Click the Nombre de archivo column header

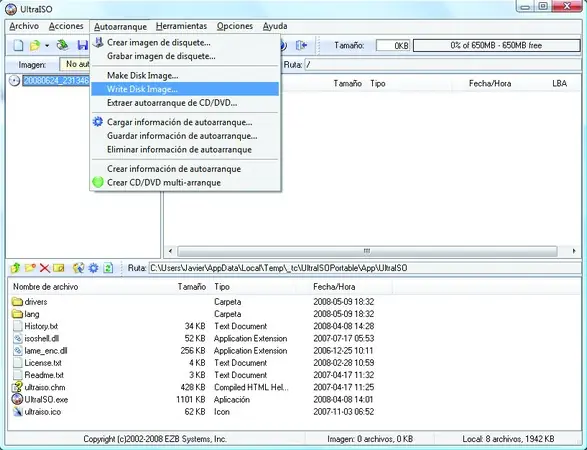46,287
